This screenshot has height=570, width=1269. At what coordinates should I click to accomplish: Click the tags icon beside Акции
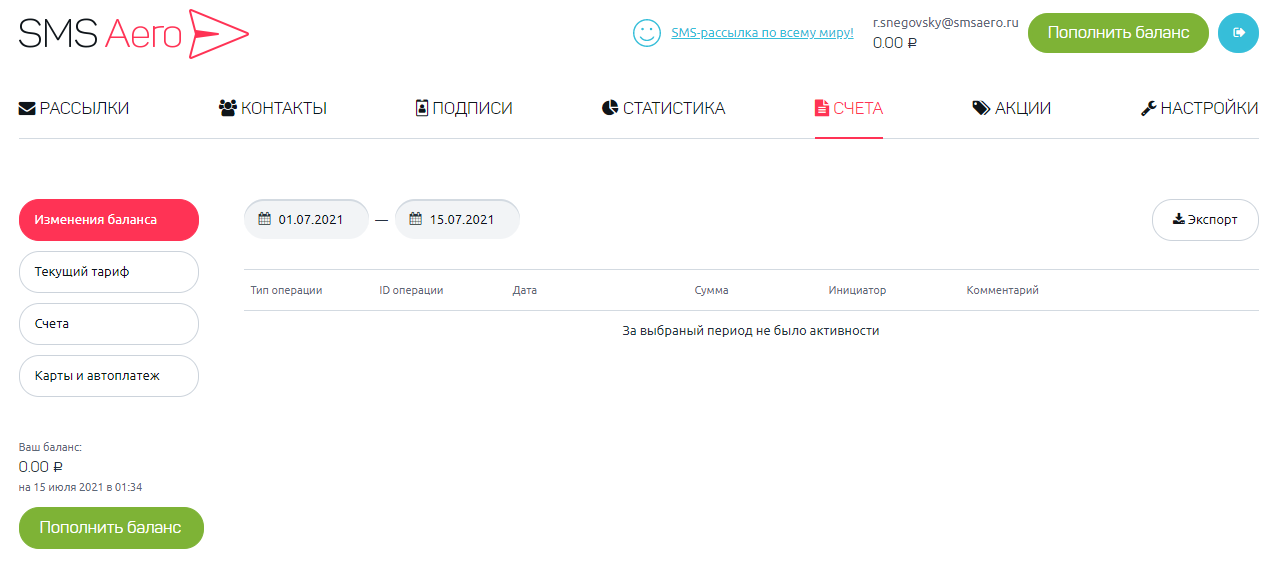click(x=981, y=108)
